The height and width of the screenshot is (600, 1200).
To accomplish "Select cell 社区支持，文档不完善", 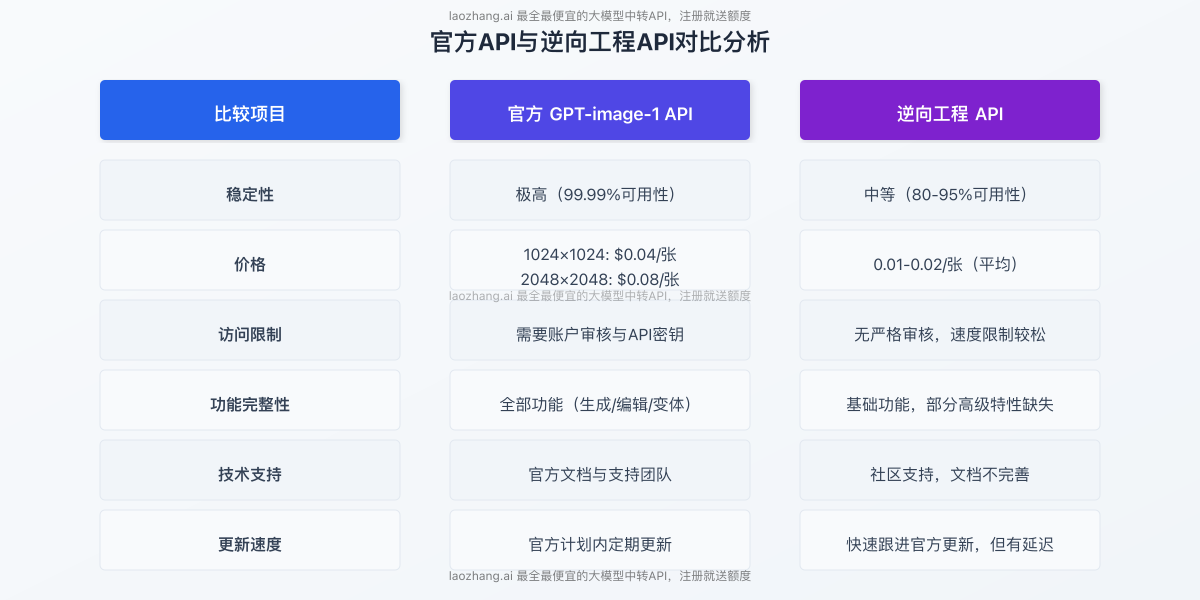I will (950, 470).
